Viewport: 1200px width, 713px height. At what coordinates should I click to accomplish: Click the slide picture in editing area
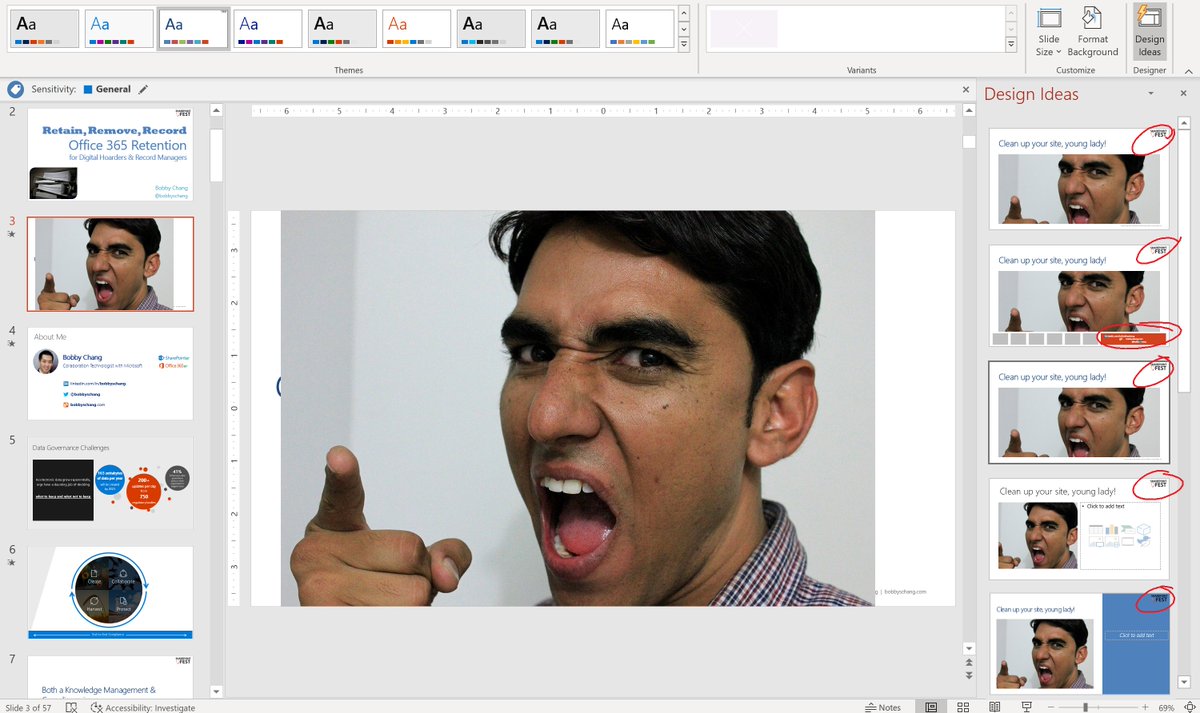[578, 408]
